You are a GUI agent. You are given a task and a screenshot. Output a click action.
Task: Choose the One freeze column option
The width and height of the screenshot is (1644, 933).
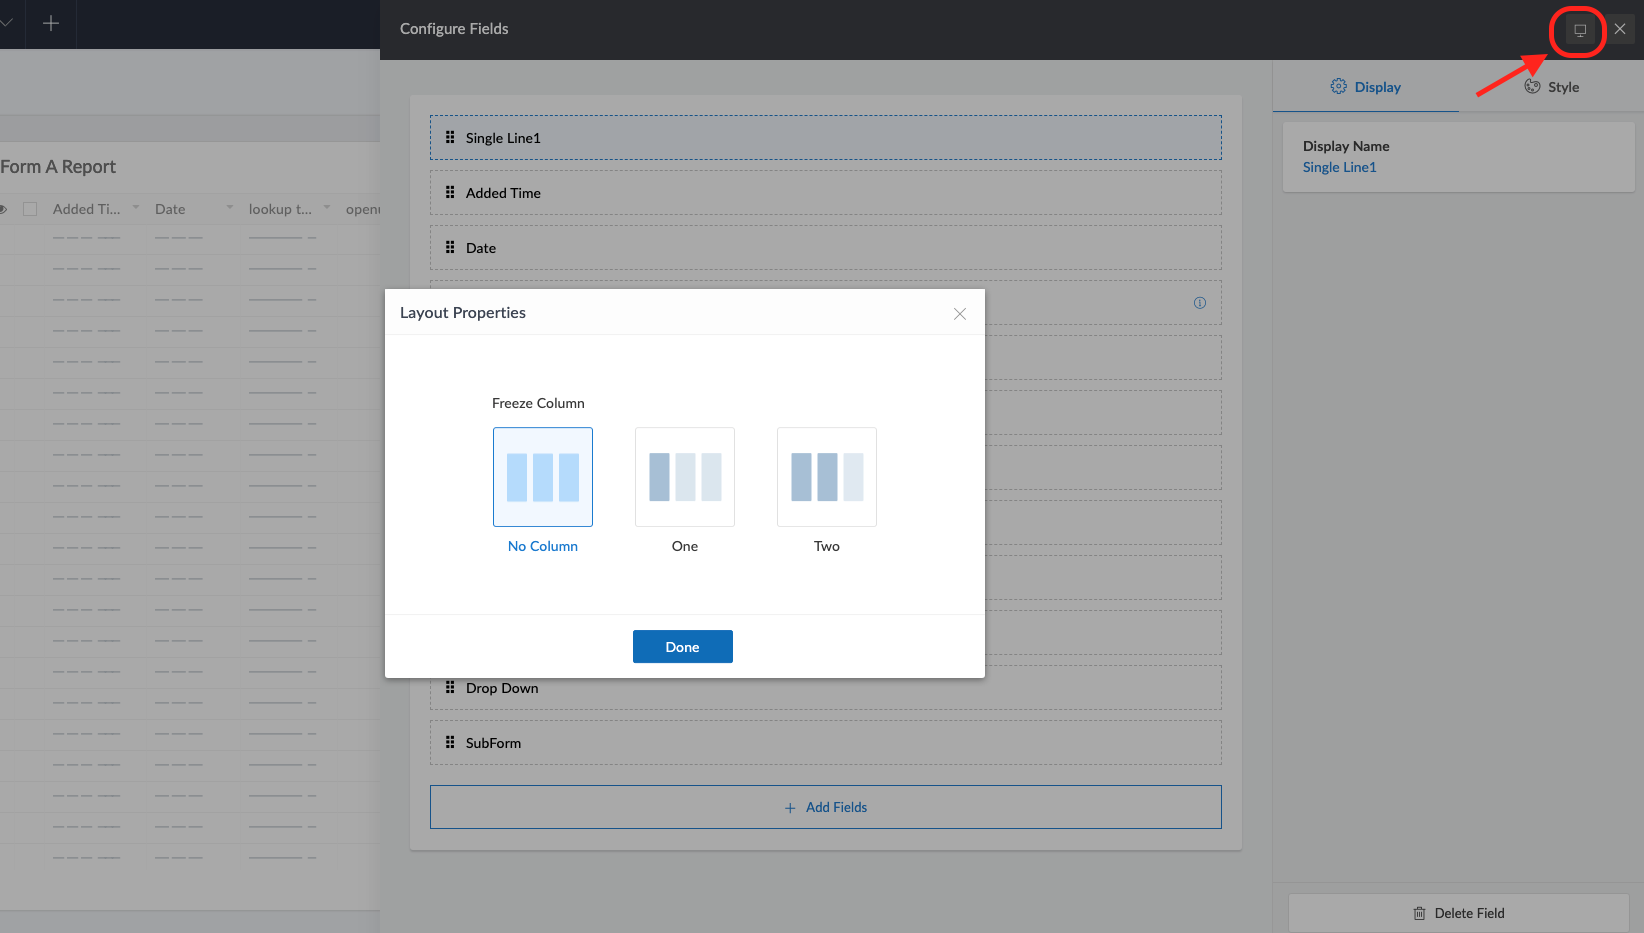(x=685, y=477)
